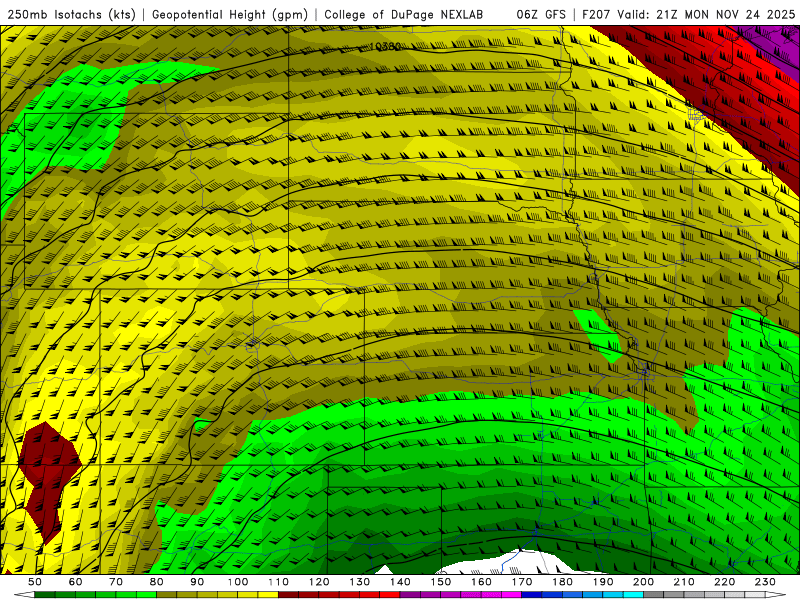Click the "250mb Isotachs (kts)" title text

coord(71,14)
